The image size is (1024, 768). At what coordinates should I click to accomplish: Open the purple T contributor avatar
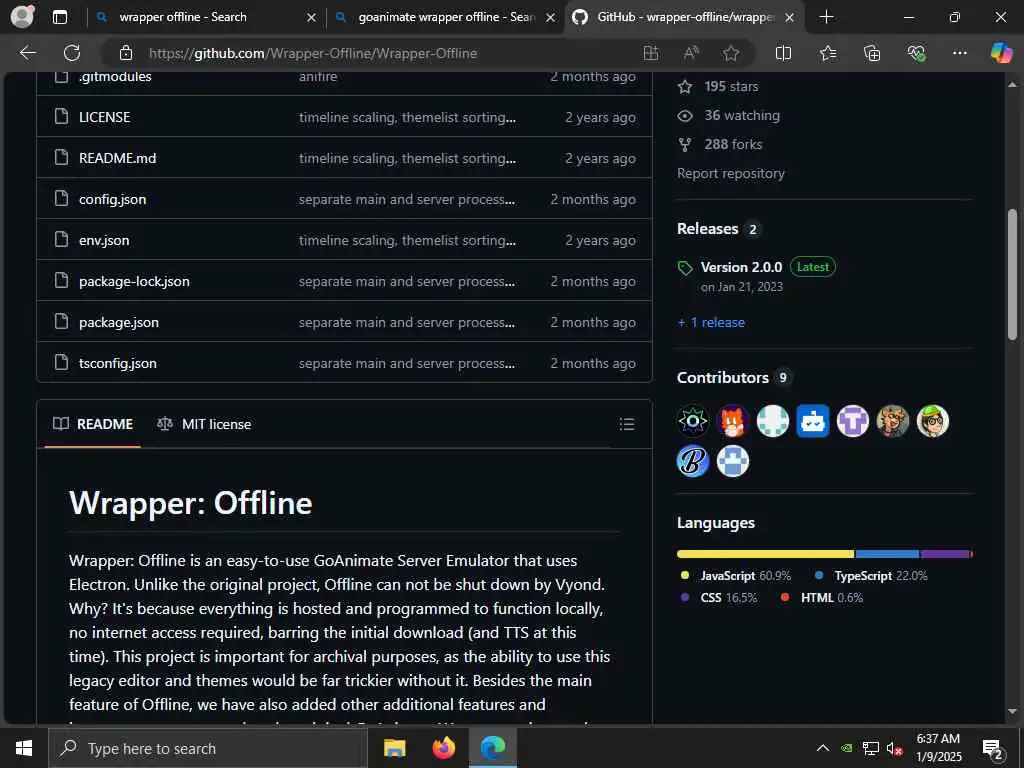pos(853,421)
